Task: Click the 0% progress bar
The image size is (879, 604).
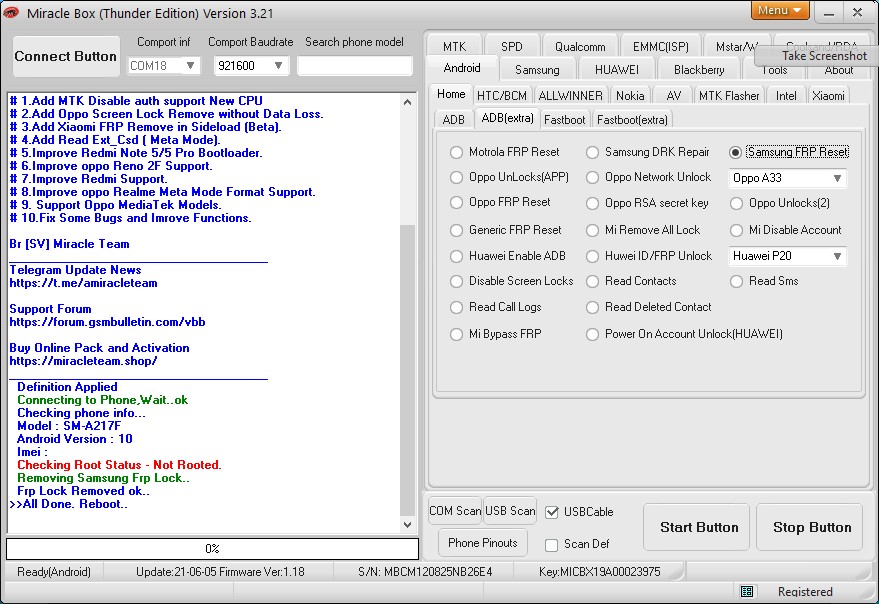Action: point(212,548)
